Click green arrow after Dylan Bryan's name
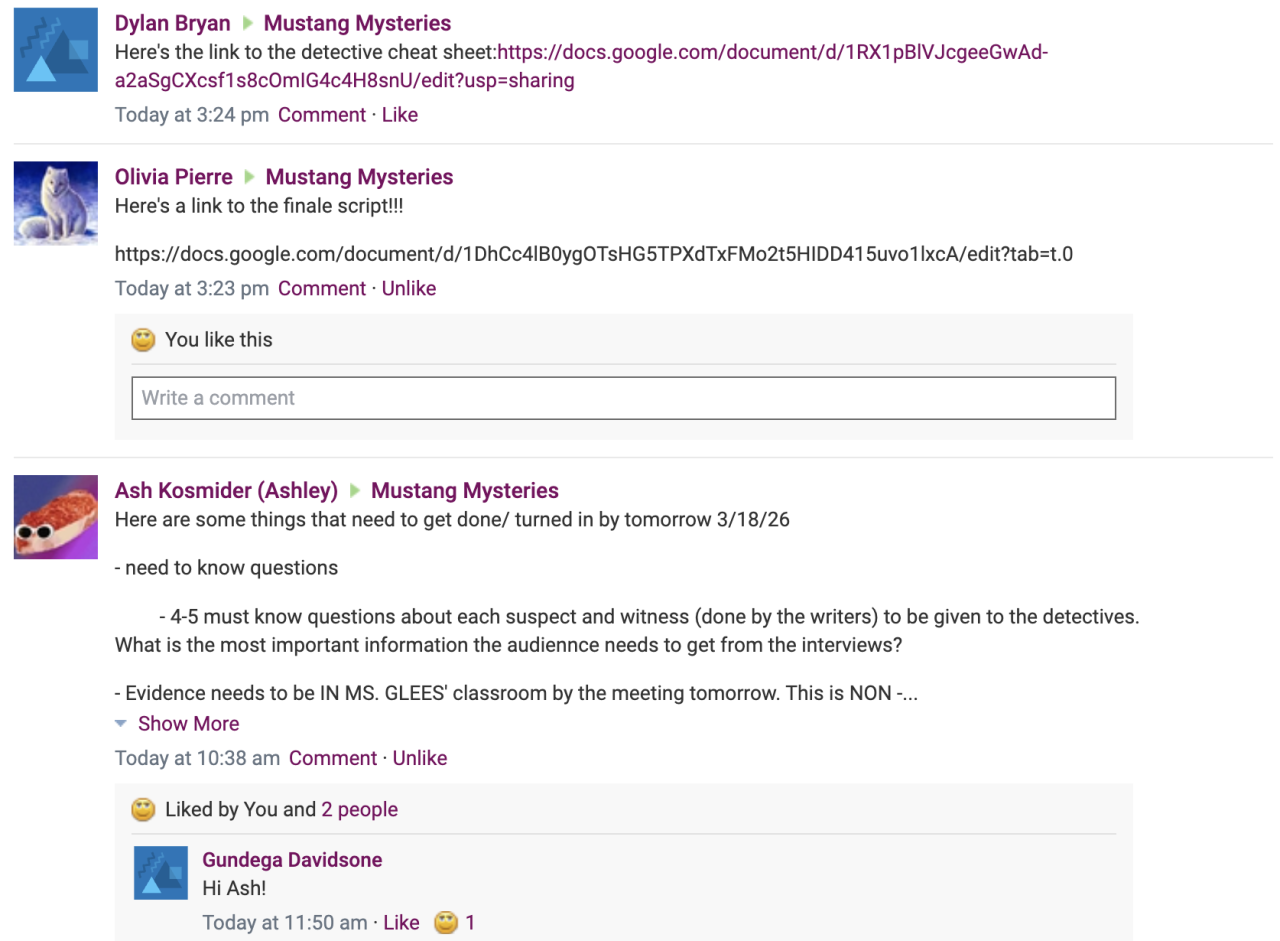 pyautogui.click(x=247, y=24)
